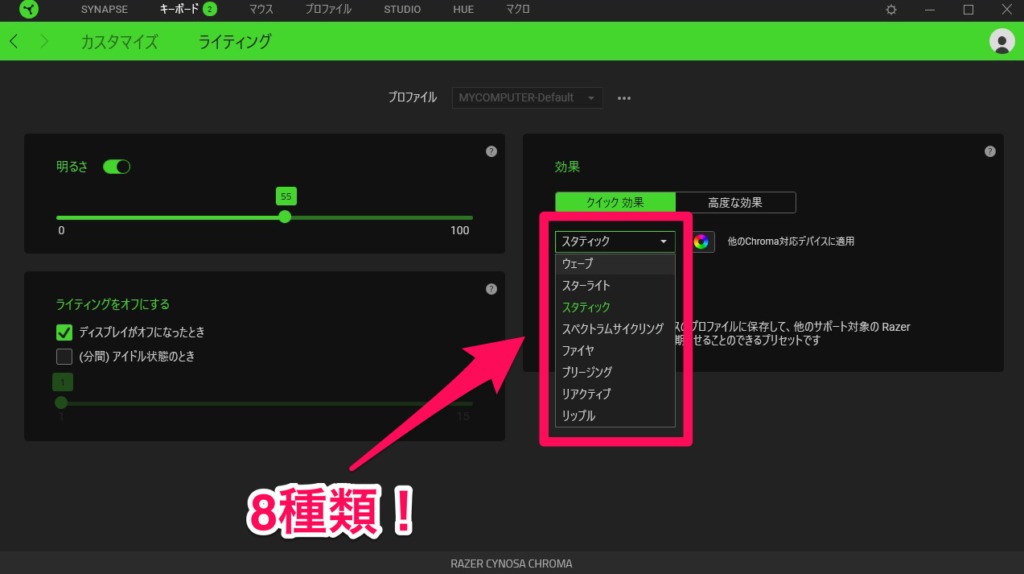Maximize the Synapse window

[968, 10]
